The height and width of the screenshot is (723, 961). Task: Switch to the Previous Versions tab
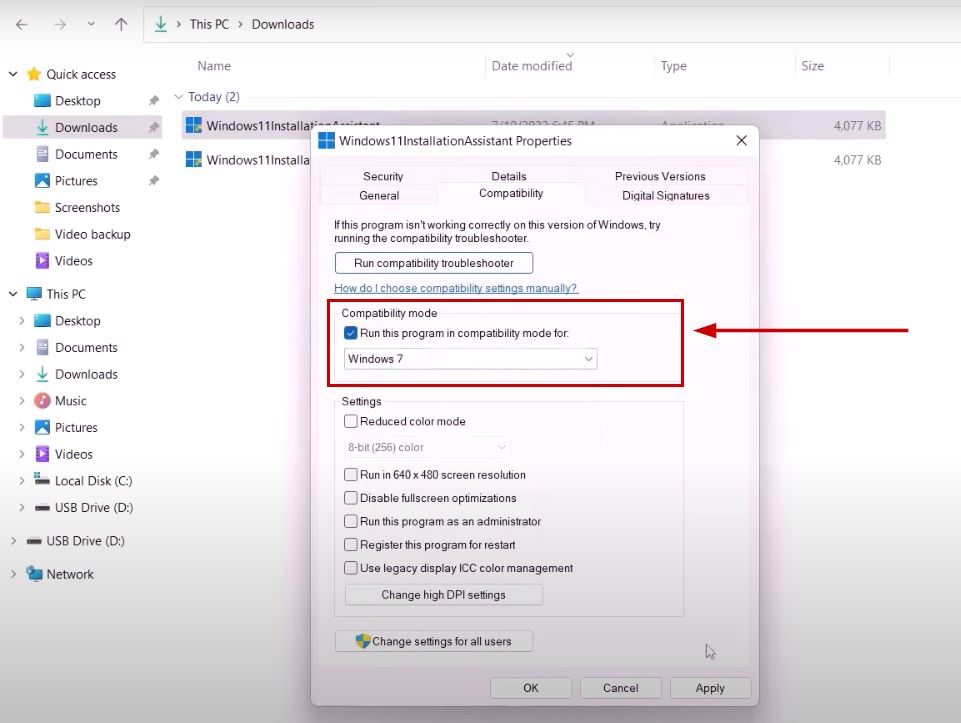pos(660,176)
